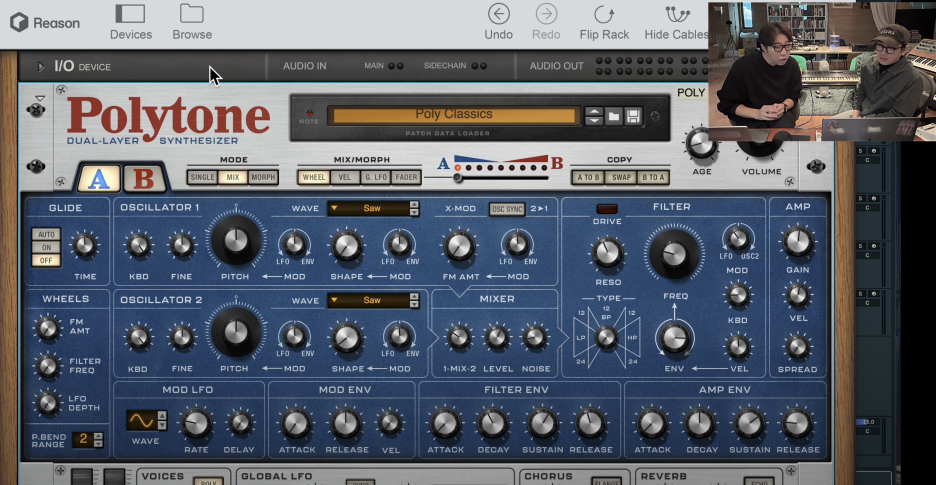The image size is (936, 485).
Task: Select VEL as mix/morph source
Action: point(344,177)
